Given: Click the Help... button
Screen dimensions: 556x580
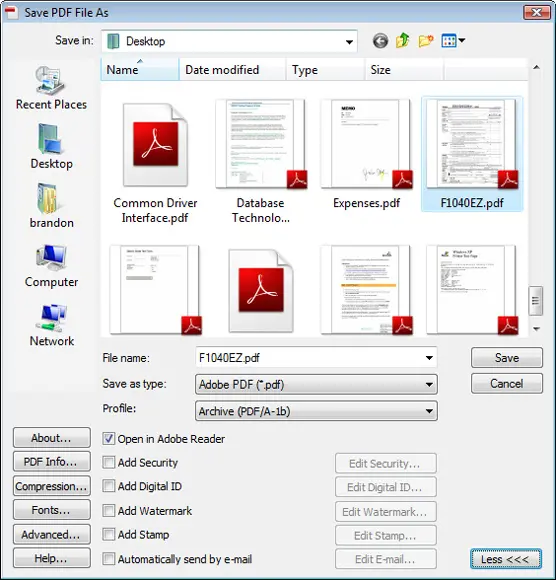Looking at the screenshot, I should click(x=51, y=558).
